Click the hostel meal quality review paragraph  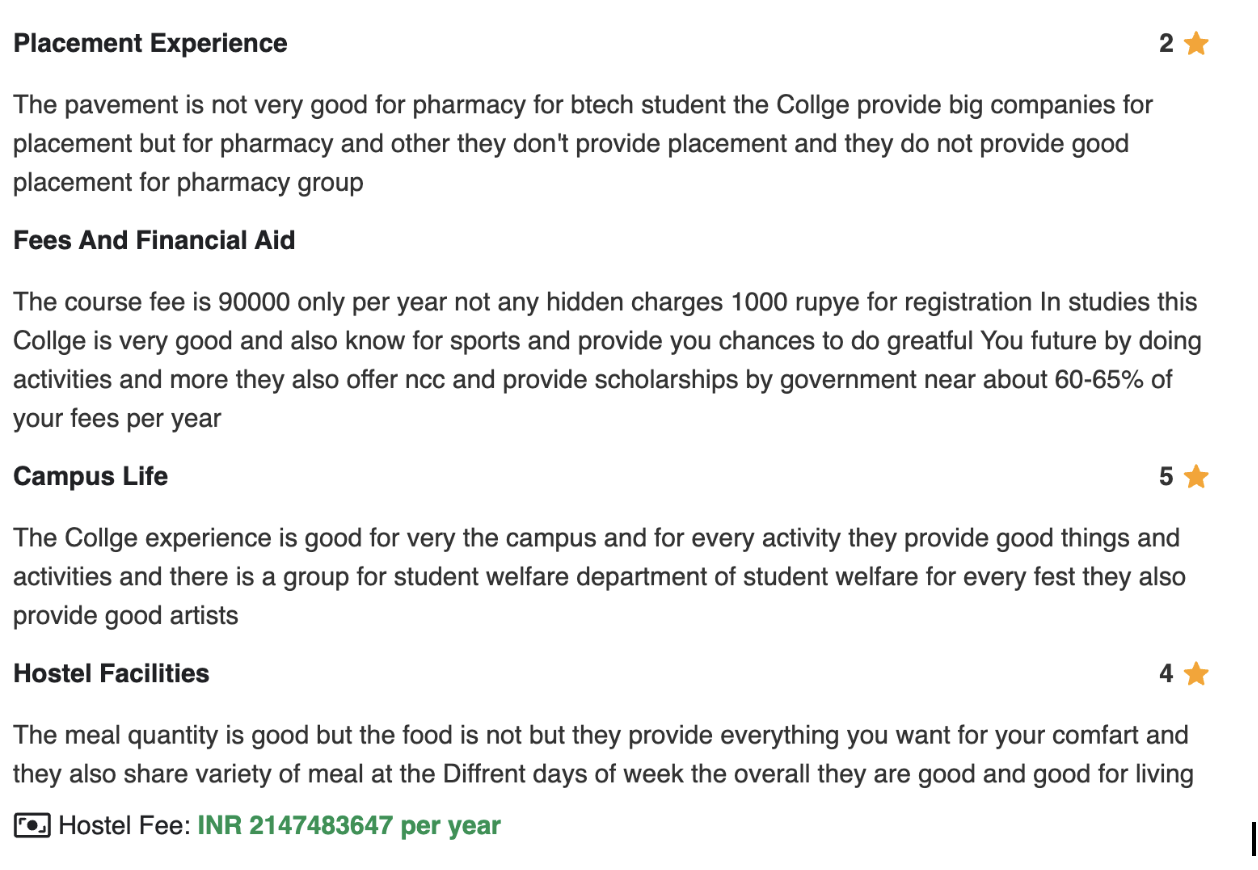pyautogui.click(x=600, y=755)
